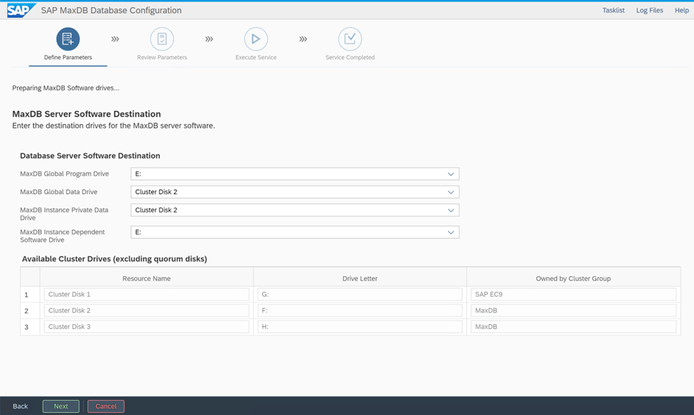Click the G: drive letter field
The width and height of the screenshot is (694, 415).
[x=360, y=294]
